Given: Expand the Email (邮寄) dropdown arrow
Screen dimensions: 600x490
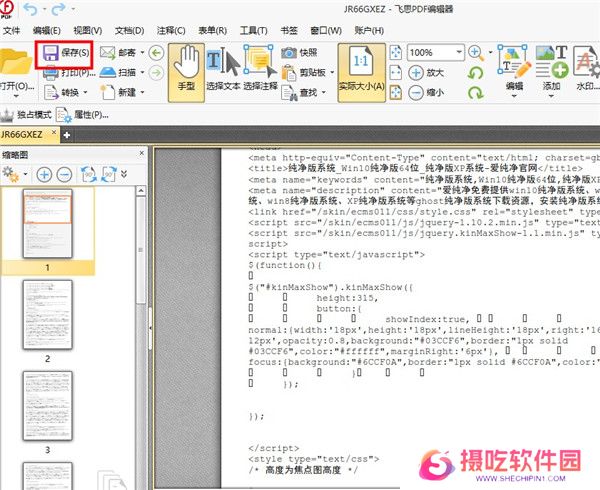Looking at the screenshot, I should [x=142, y=52].
